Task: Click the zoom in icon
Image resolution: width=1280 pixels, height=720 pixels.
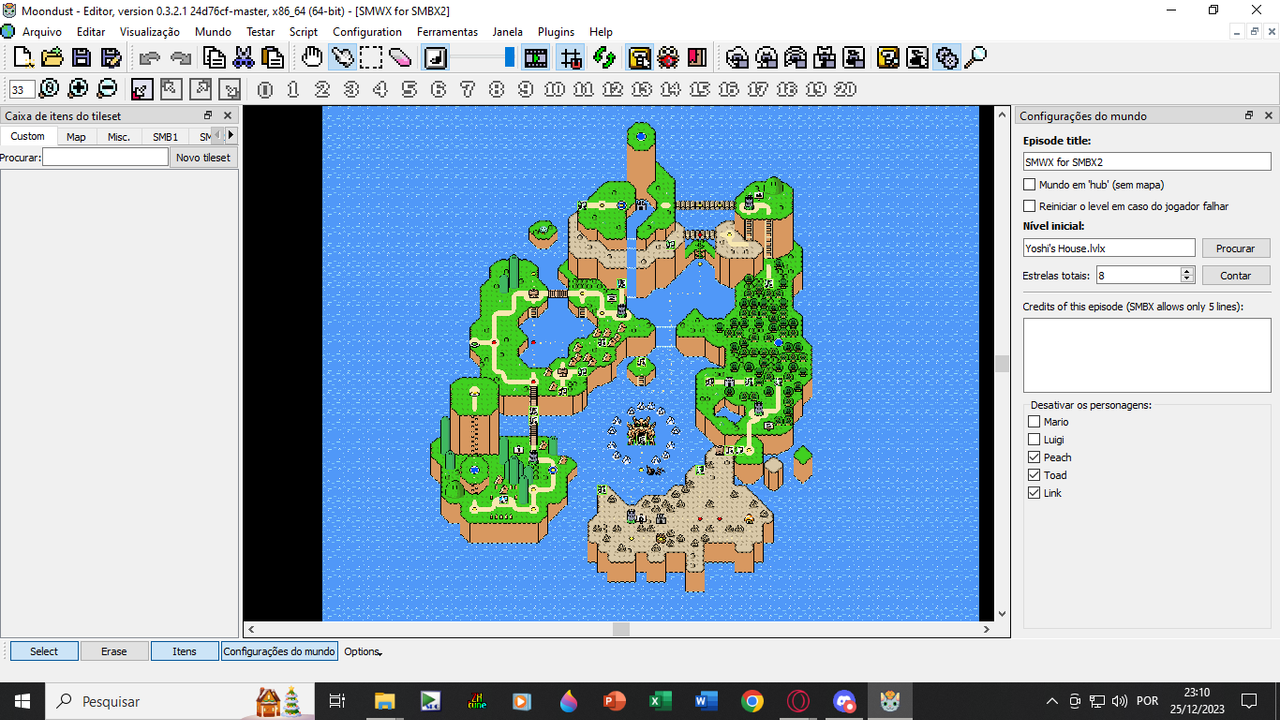Action: (x=78, y=89)
